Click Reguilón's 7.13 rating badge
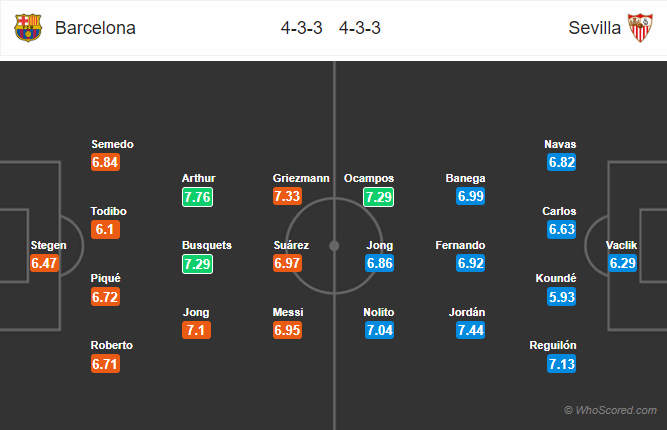 [562, 364]
